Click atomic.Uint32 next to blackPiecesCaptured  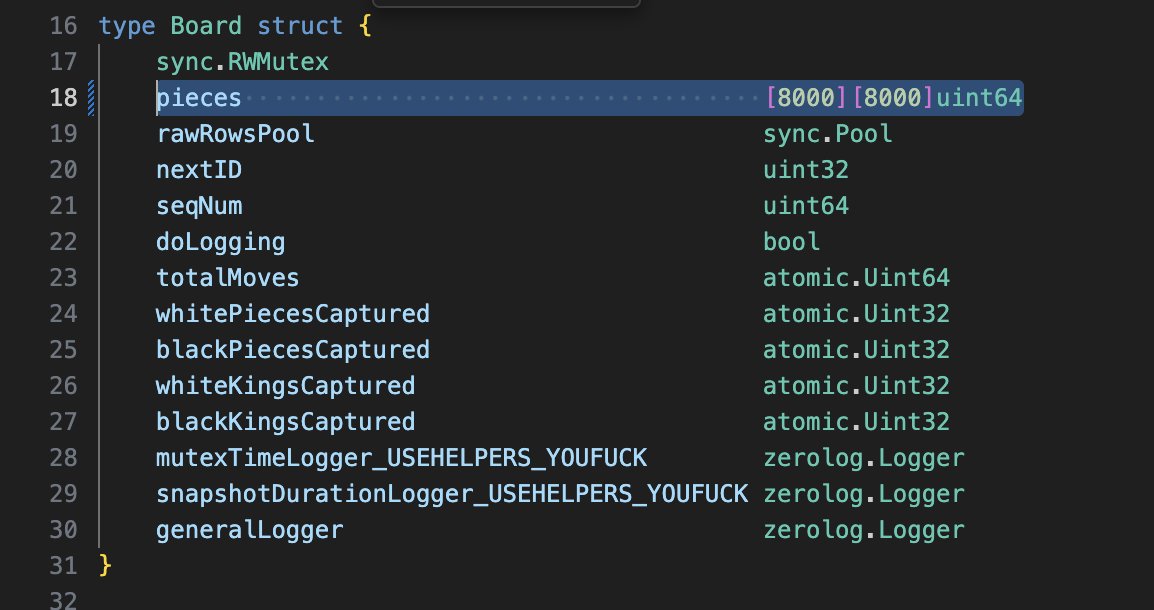pyautogui.click(x=857, y=350)
